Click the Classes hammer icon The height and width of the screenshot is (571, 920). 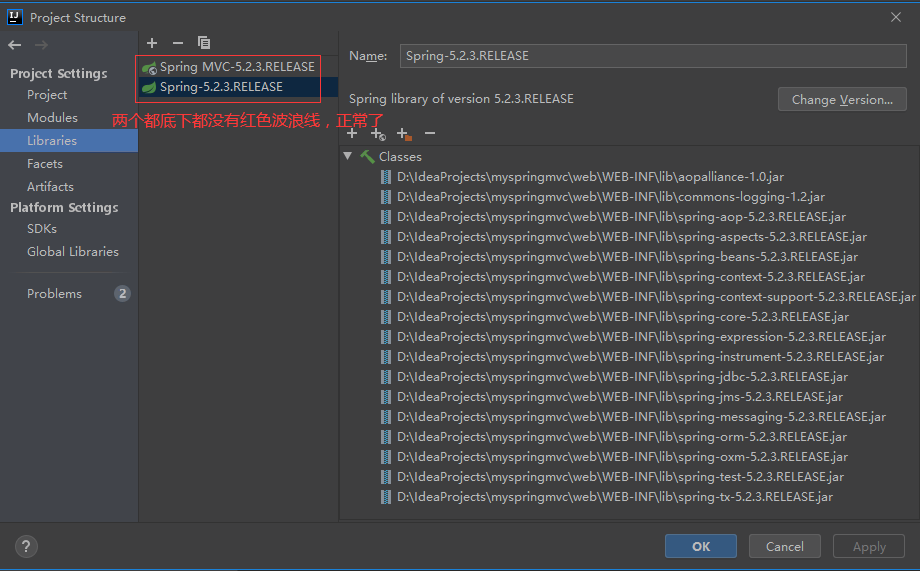(367, 157)
